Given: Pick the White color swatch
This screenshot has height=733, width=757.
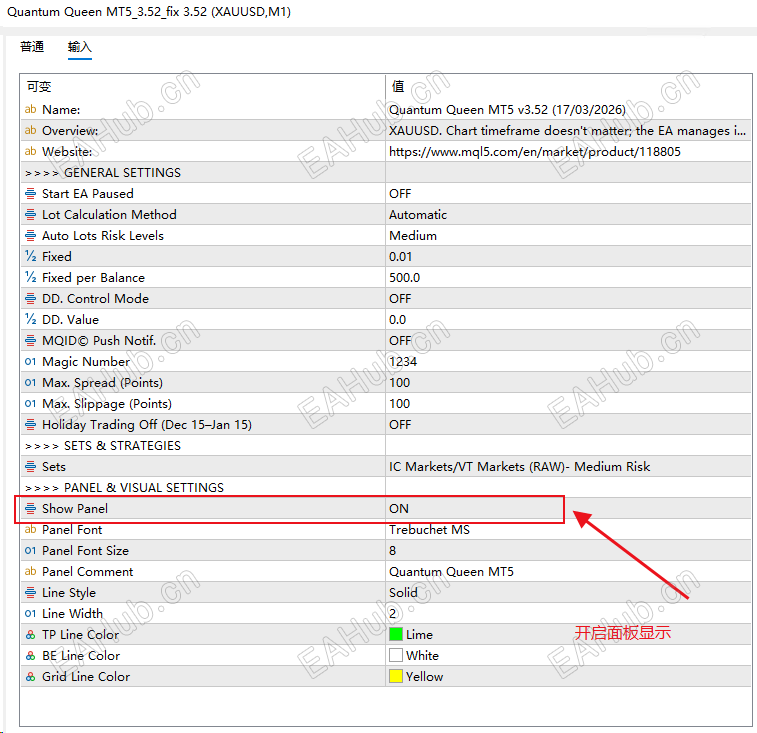Looking at the screenshot, I should tap(396, 655).
